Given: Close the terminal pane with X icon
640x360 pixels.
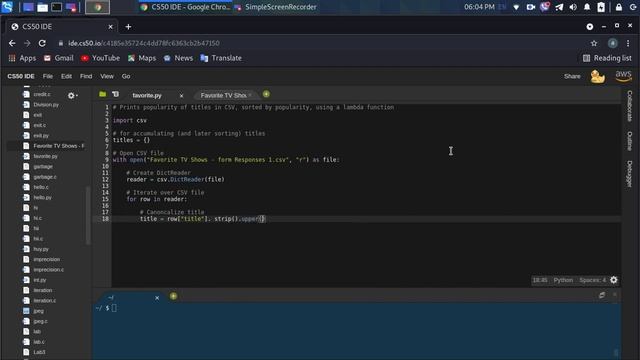Looking at the screenshot, I should point(615,295).
